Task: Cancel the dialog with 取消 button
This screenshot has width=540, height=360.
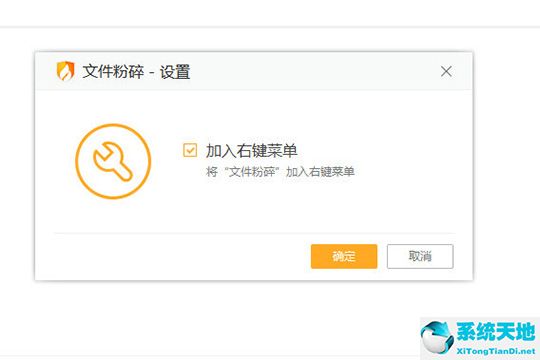Action: click(x=420, y=256)
